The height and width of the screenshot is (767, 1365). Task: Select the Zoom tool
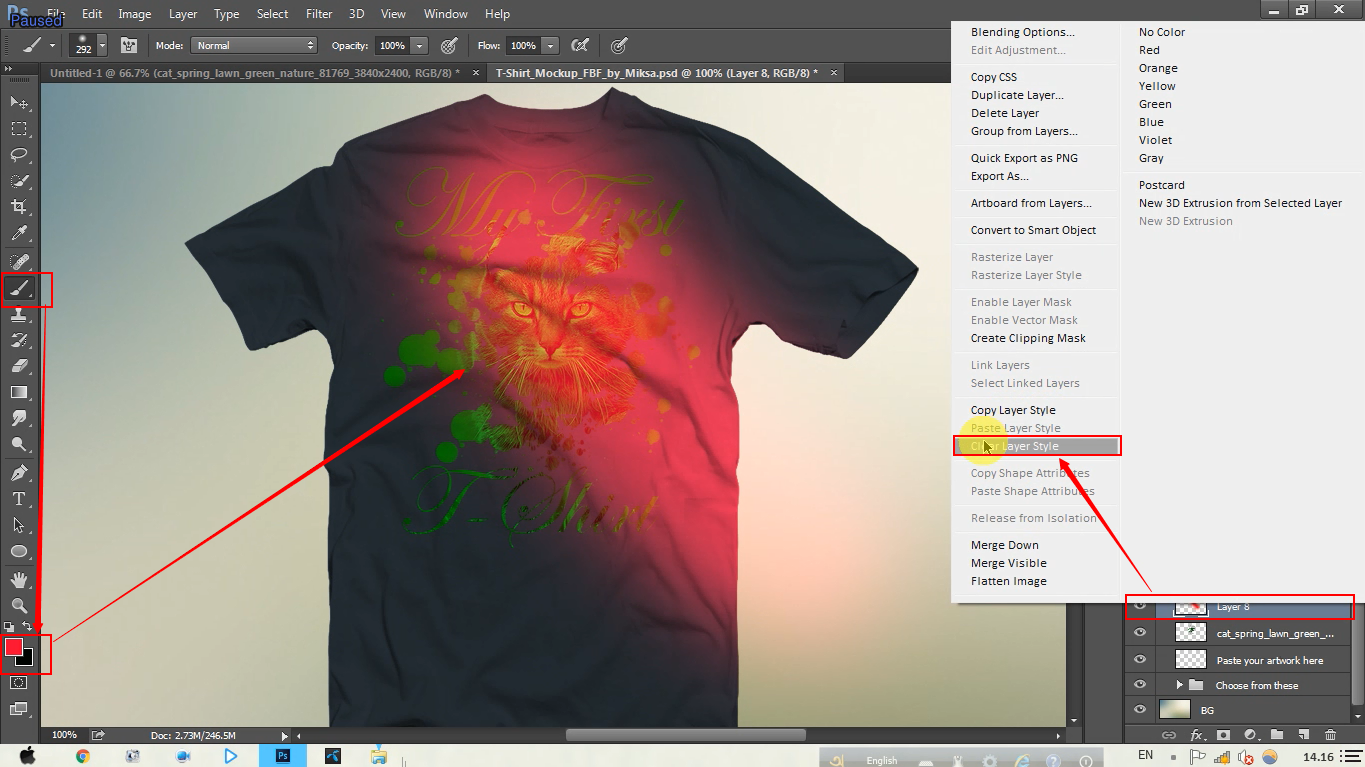click(18, 604)
